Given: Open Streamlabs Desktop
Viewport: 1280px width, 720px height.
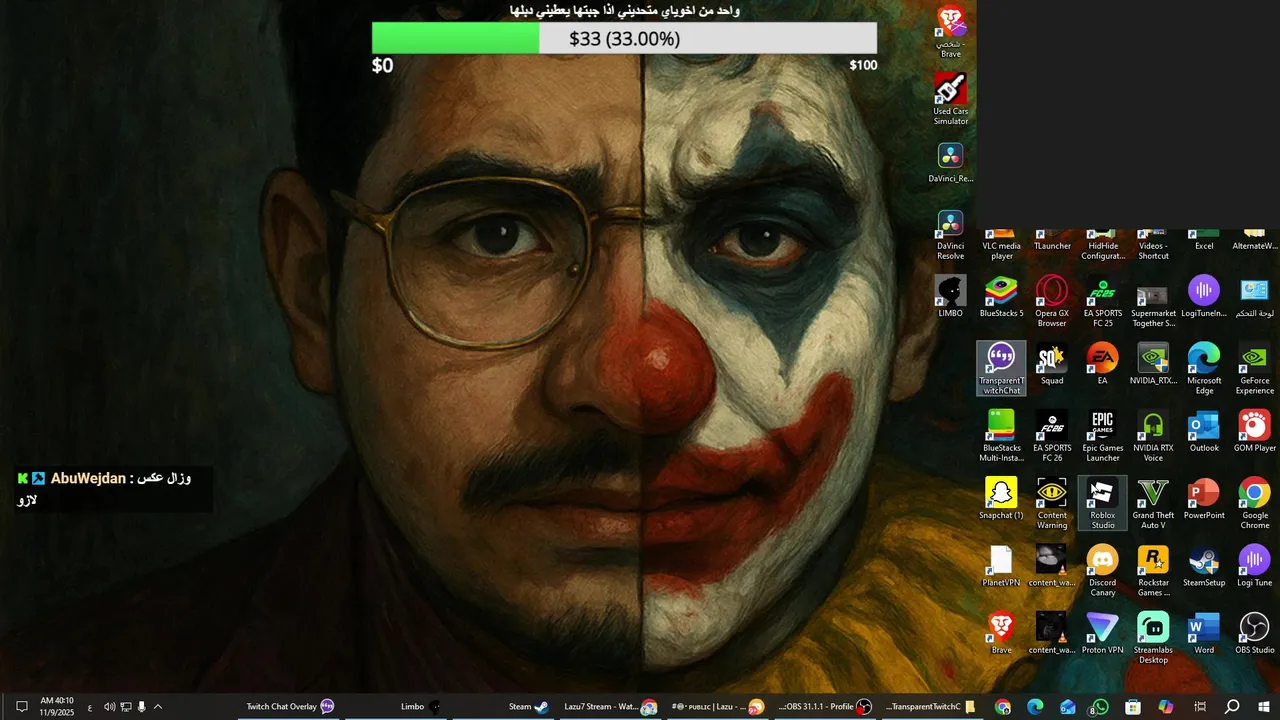Looking at the screenshot, I should pos(1153,638).
